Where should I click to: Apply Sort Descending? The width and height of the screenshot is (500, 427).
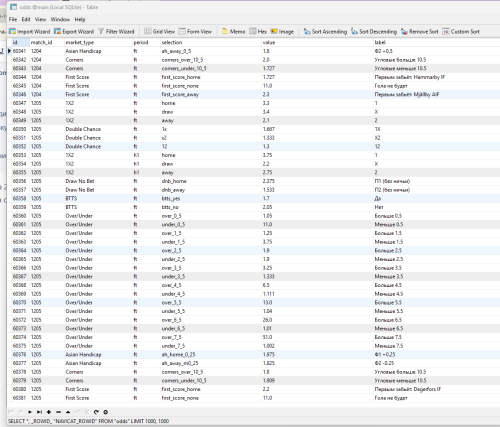pos(374,32)
